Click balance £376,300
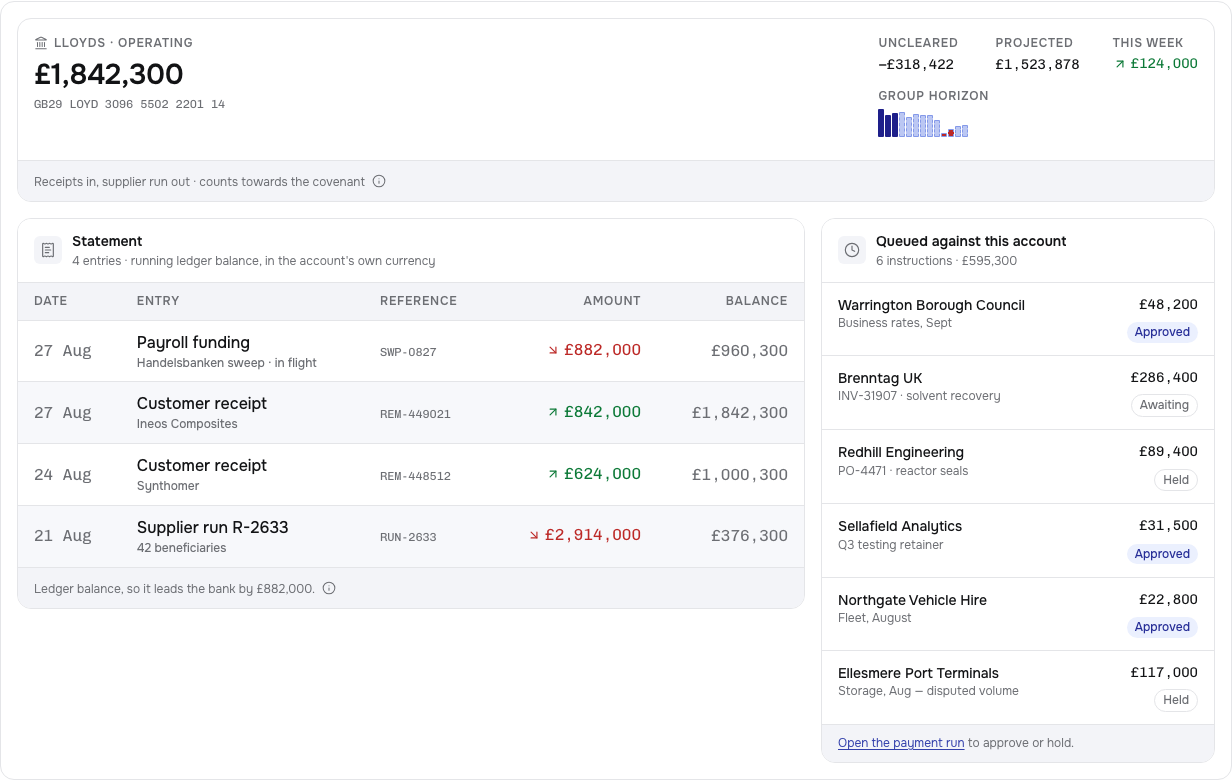Viewport: 1232px width, 780px height. tap(749, 536)
